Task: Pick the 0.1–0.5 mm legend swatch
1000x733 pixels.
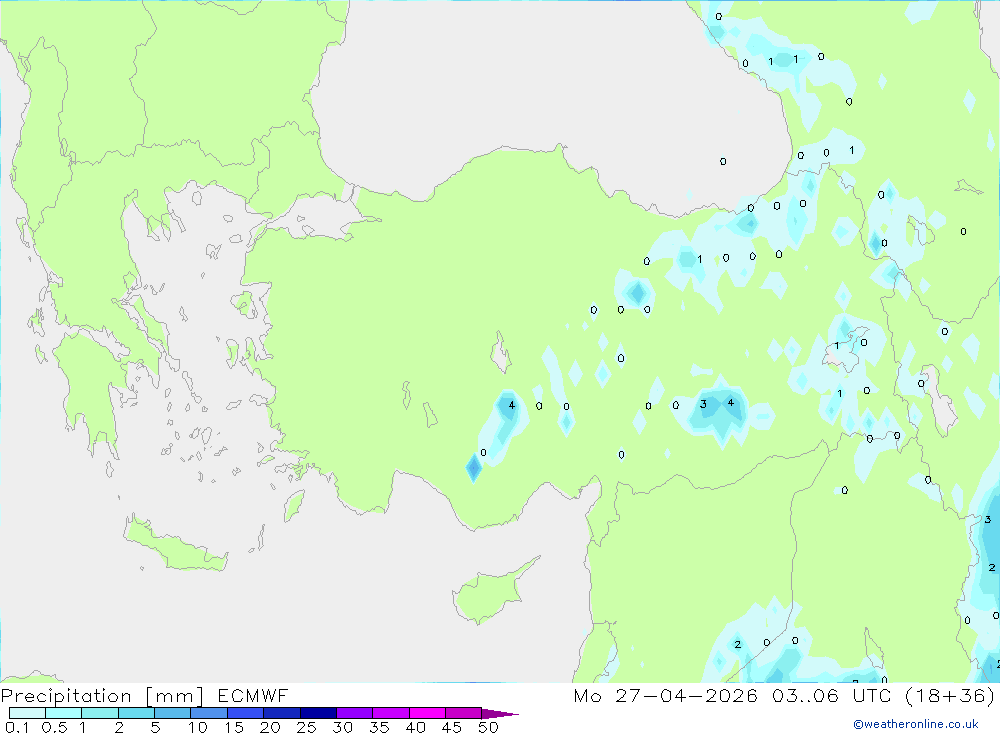Action: (x=27, y=713)
